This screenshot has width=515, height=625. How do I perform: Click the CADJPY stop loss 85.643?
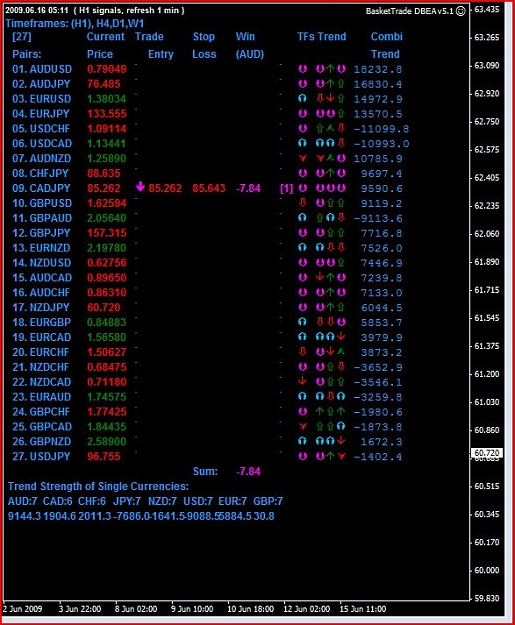209,188
